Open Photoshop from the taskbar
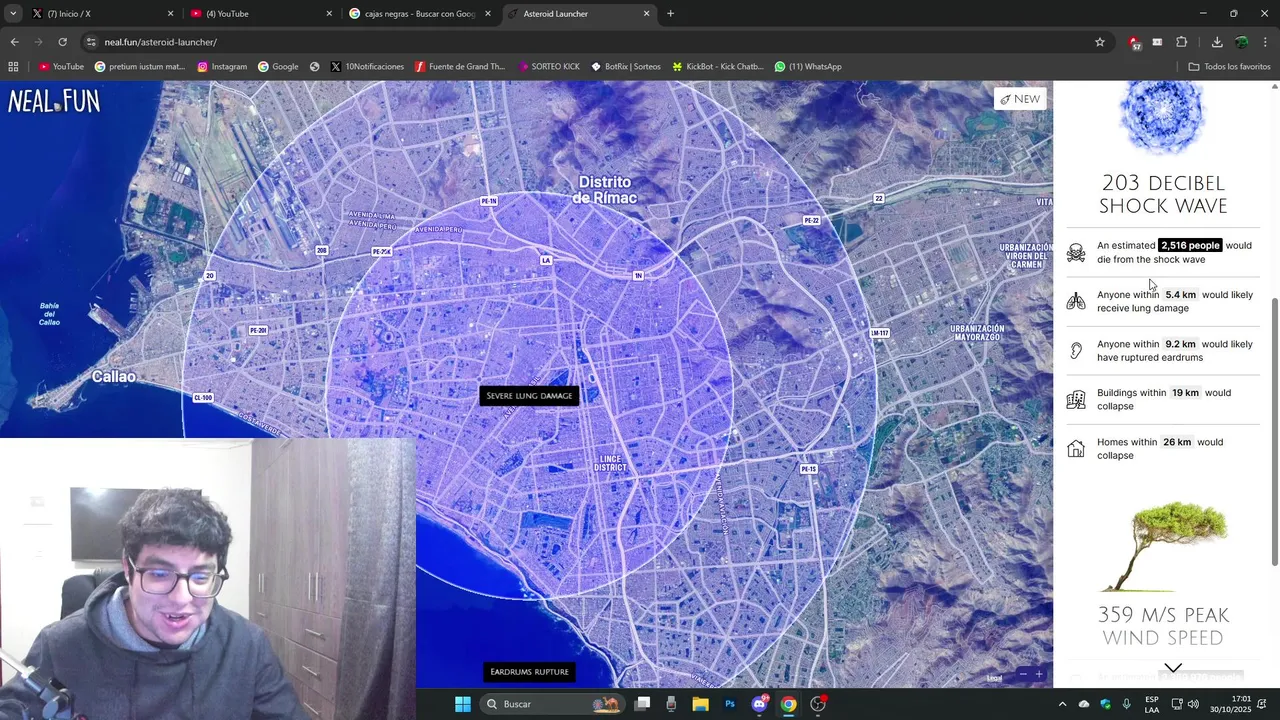Image resolution: width=1280 pixels, height=720 pixels. pos(730,704)
